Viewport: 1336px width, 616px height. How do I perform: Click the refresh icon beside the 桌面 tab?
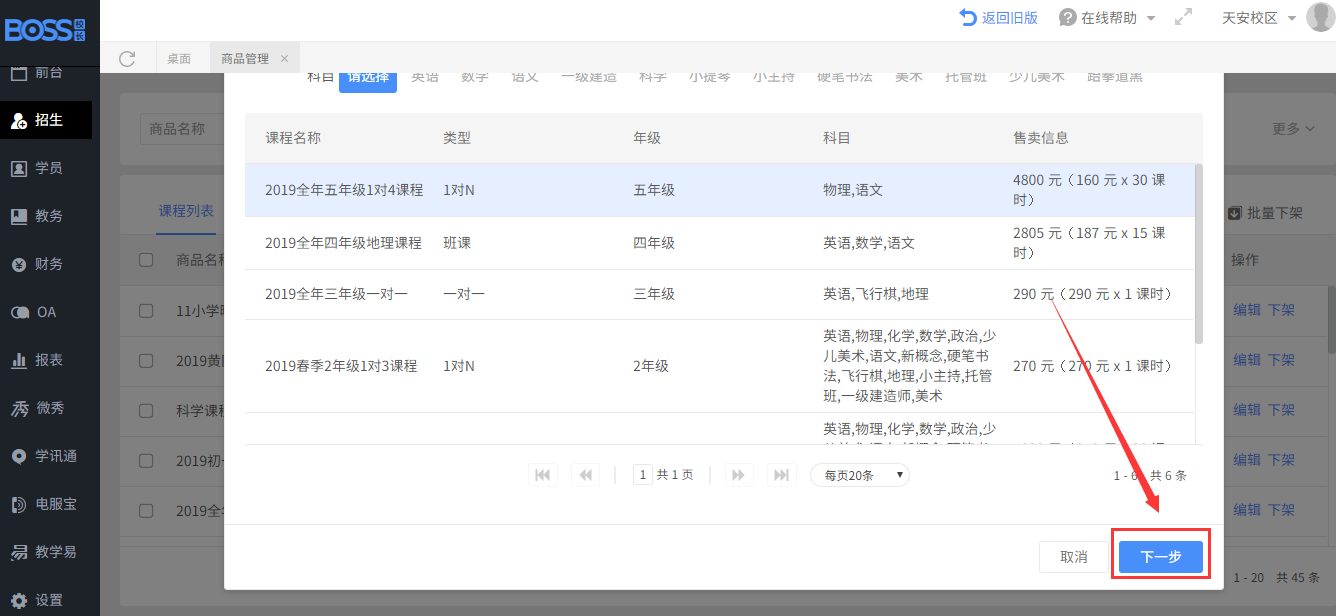pyautogui.click(x=126, y=59)
